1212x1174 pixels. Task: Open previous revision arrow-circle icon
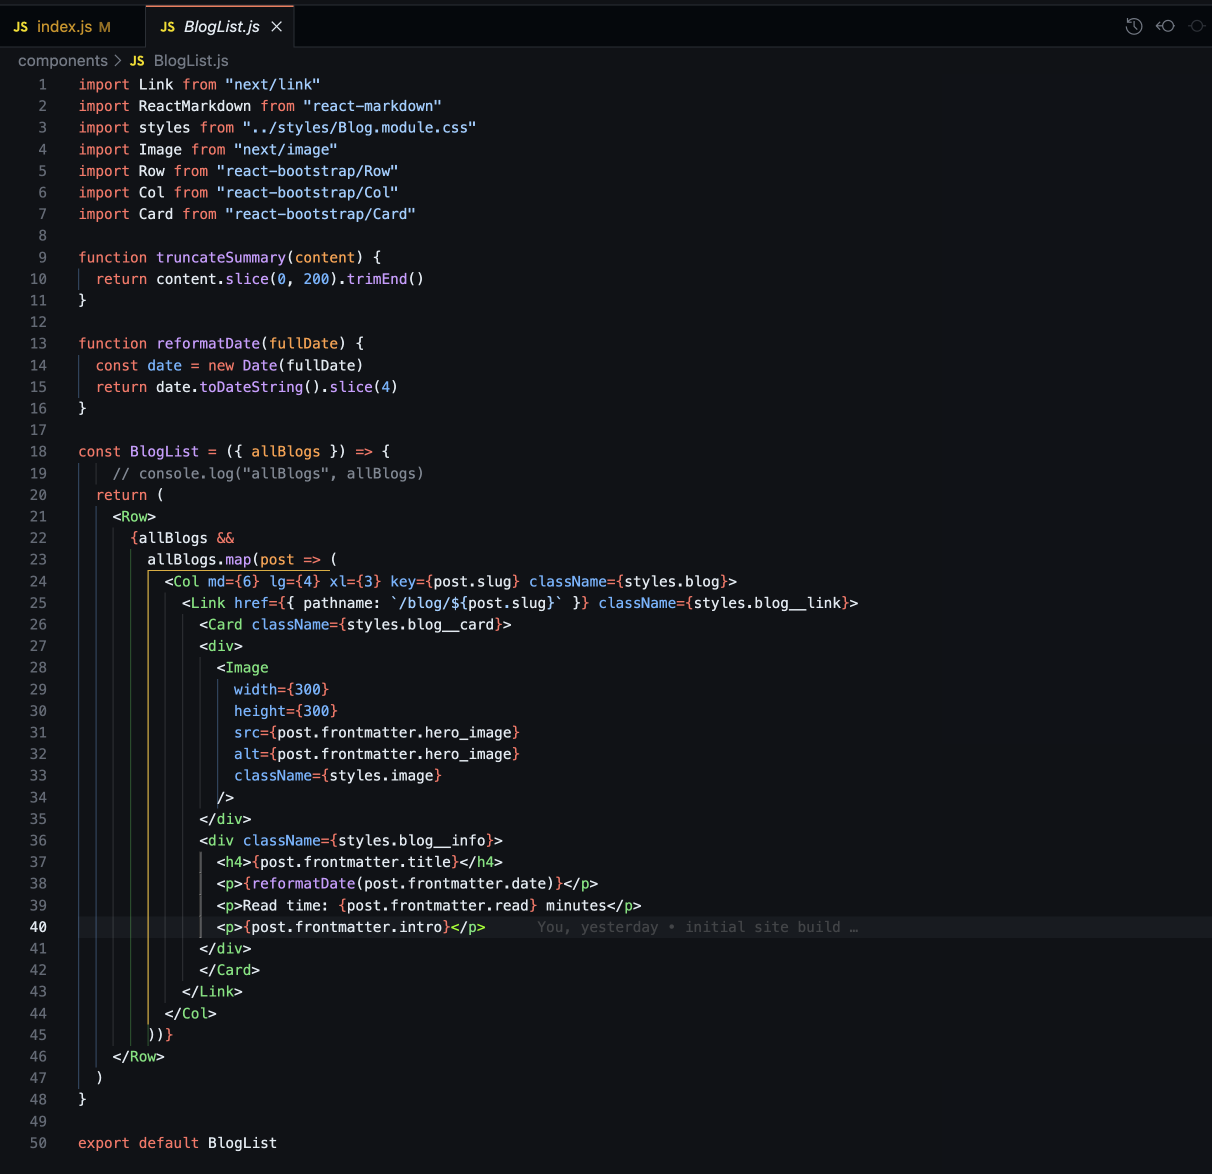point(1165,26)
